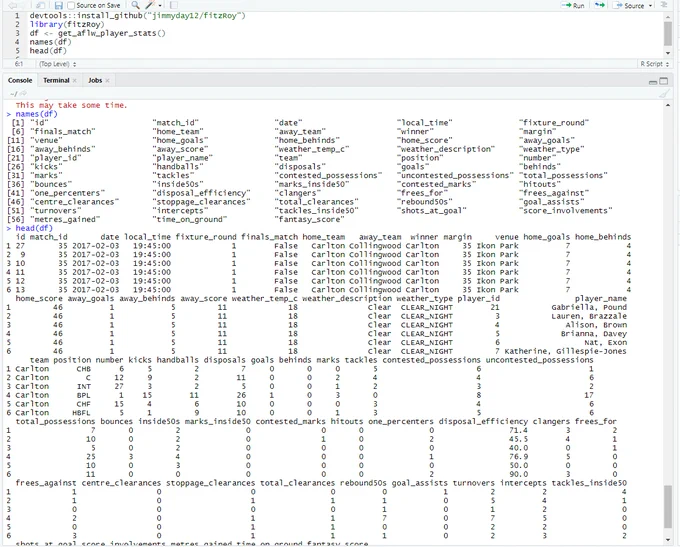Click the 'tackles_inside50' column header
Screen dimensions: 680x547
(589, 483)
